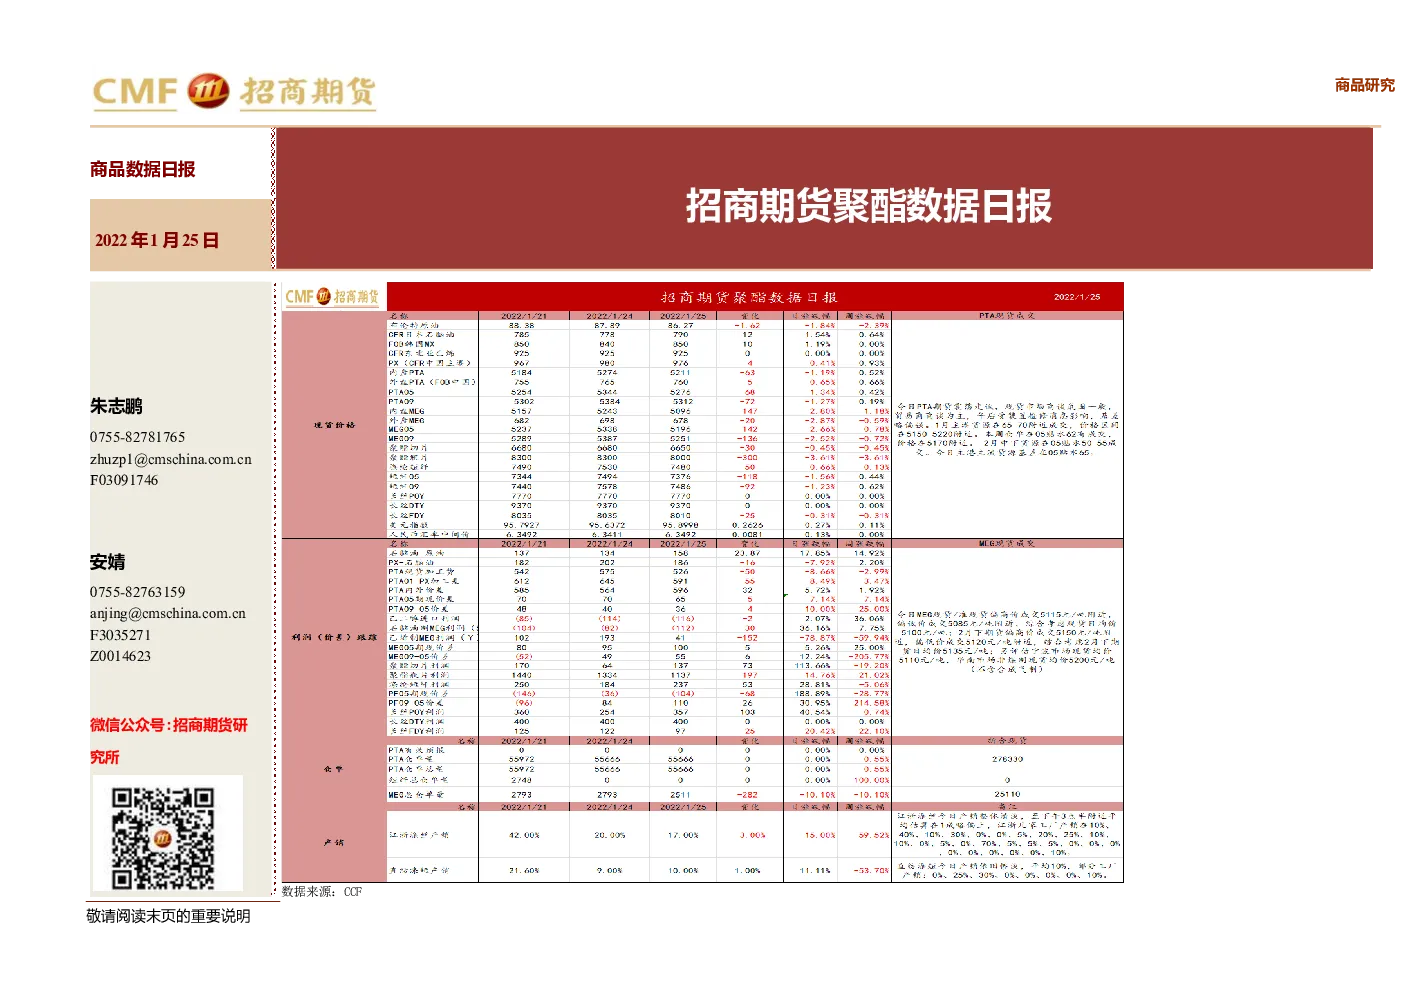Click the date 2022/1/25 in the red table banner
This screenshot has height=992, width=1403.
click(x=1077, y=297)
